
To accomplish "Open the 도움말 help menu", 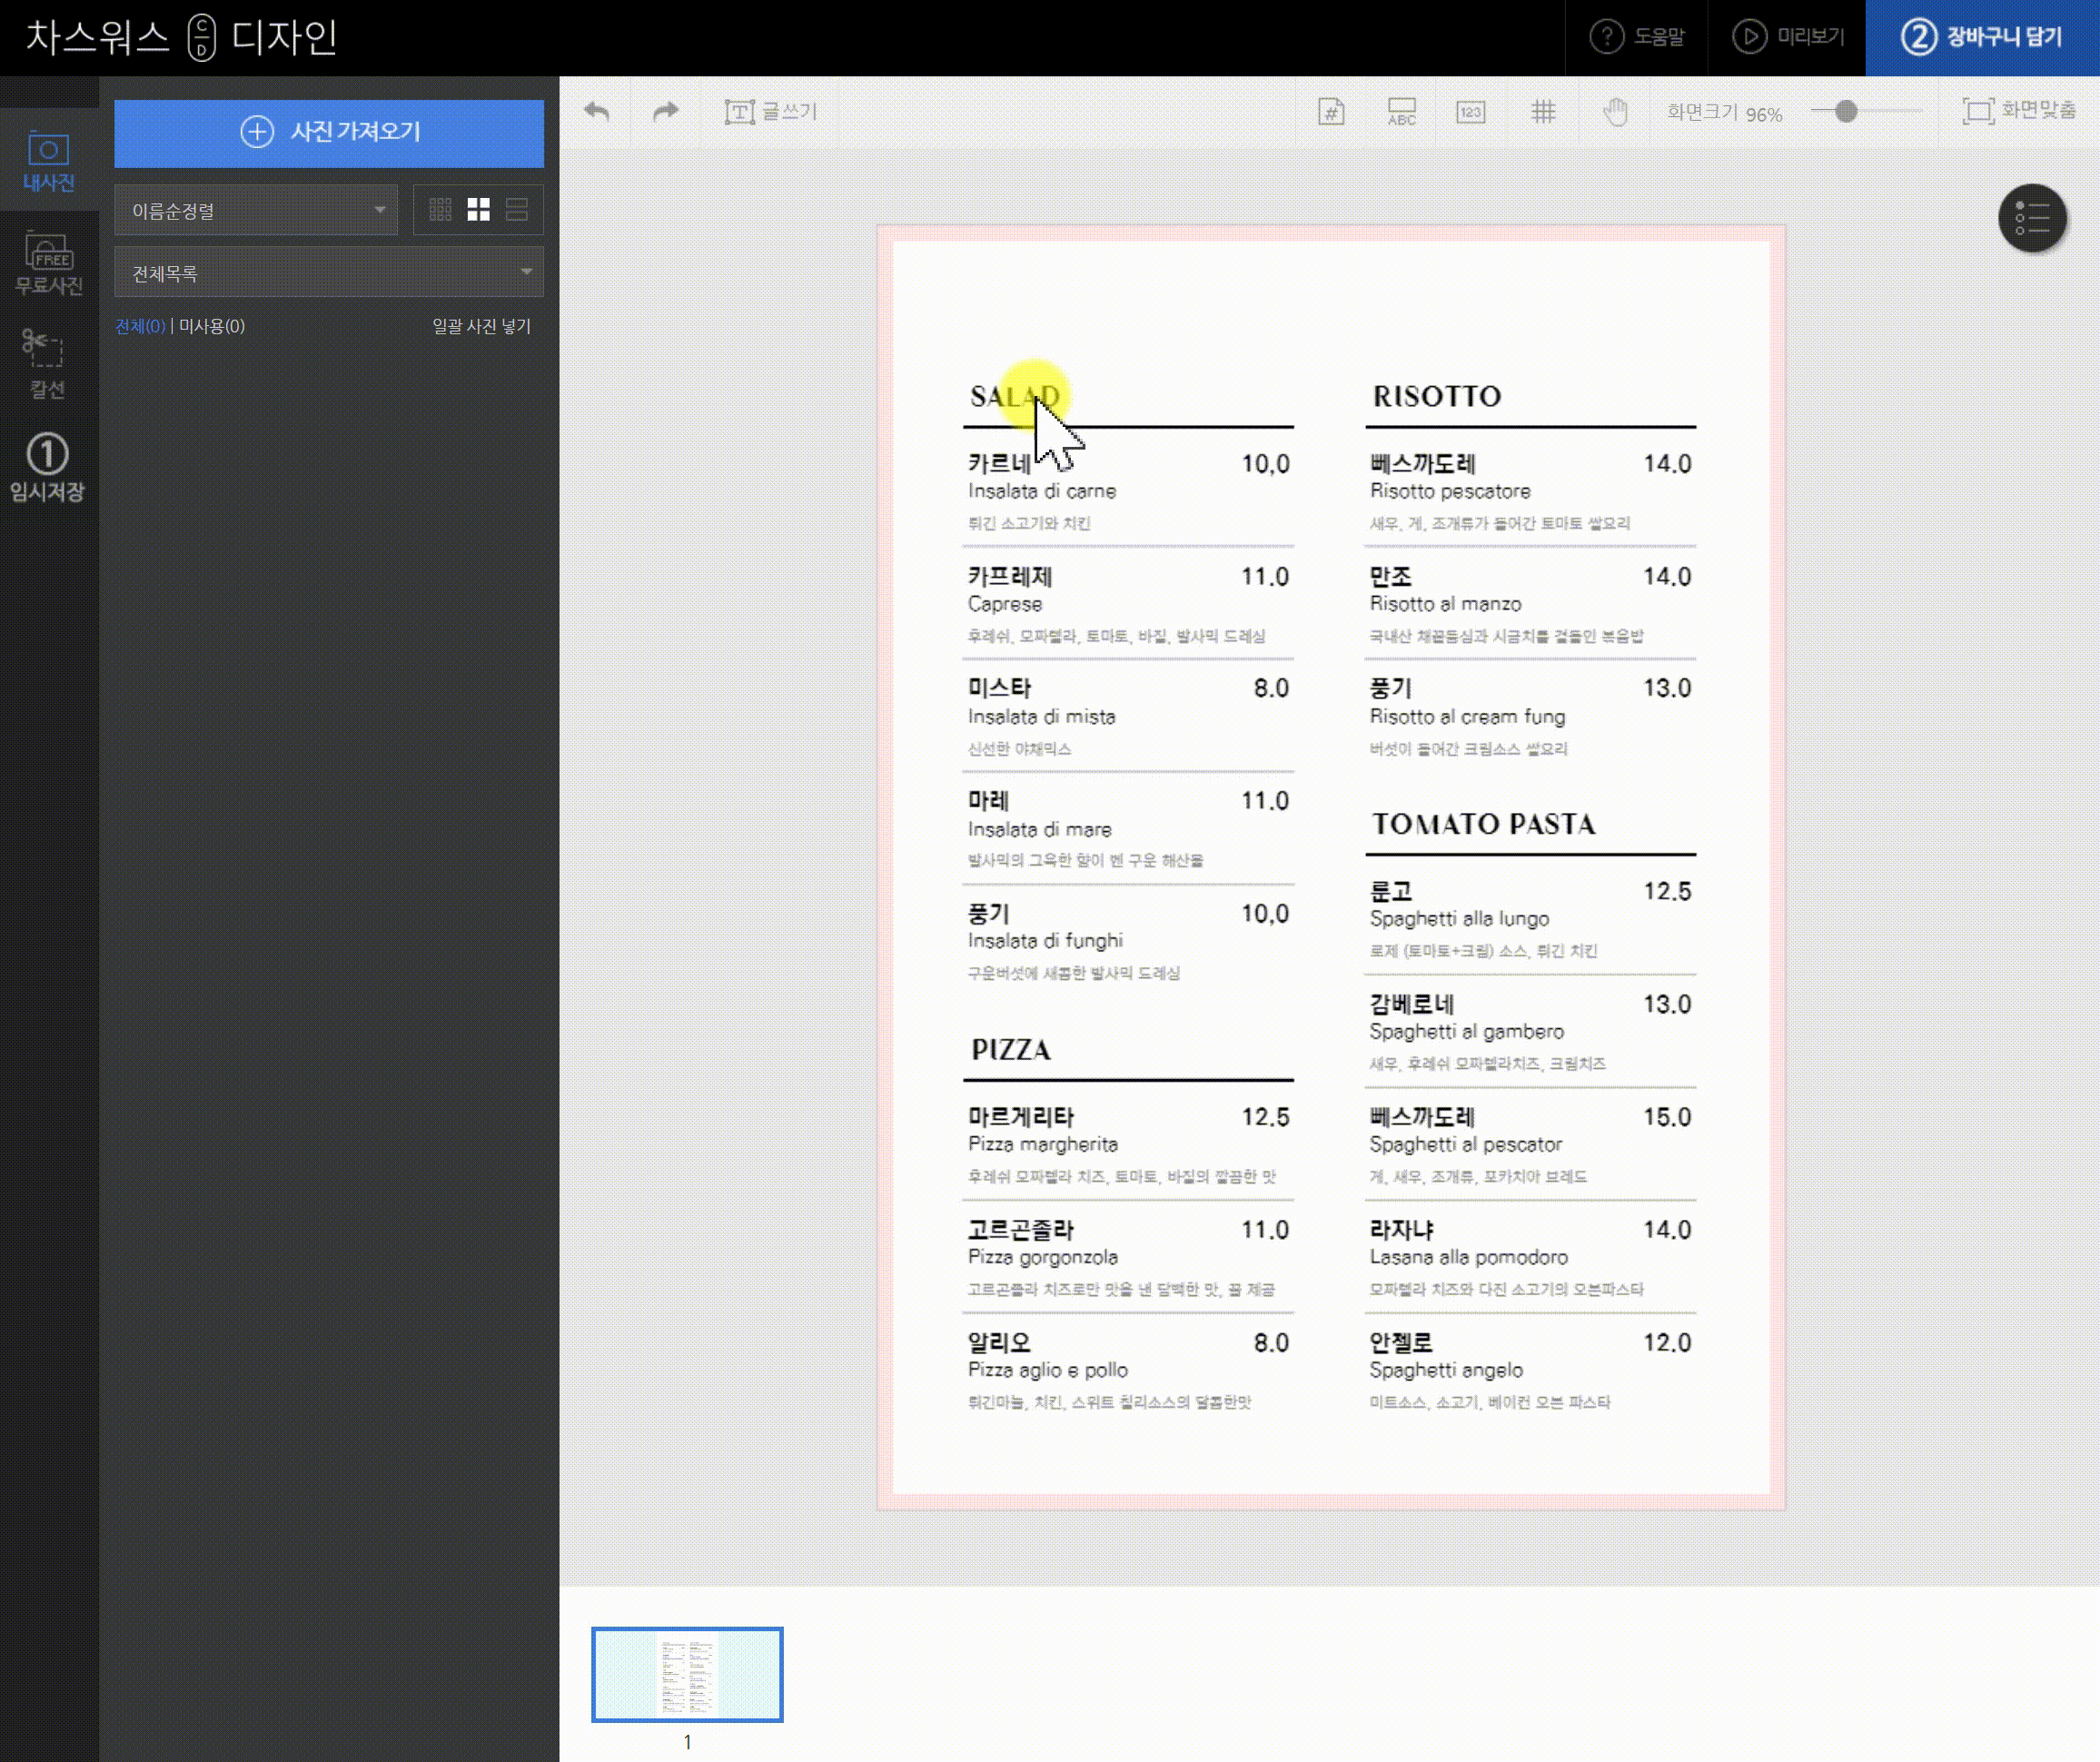I will coord(1637,37).
